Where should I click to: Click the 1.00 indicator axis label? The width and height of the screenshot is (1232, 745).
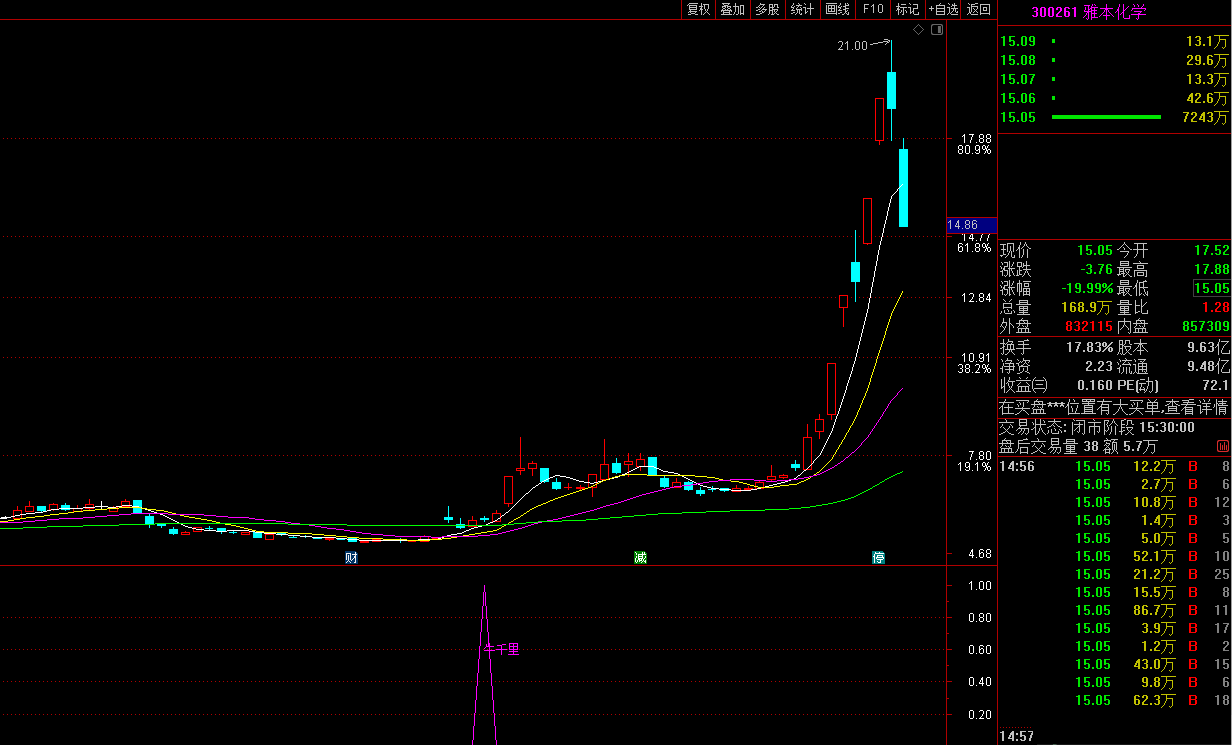click(980, 586)
